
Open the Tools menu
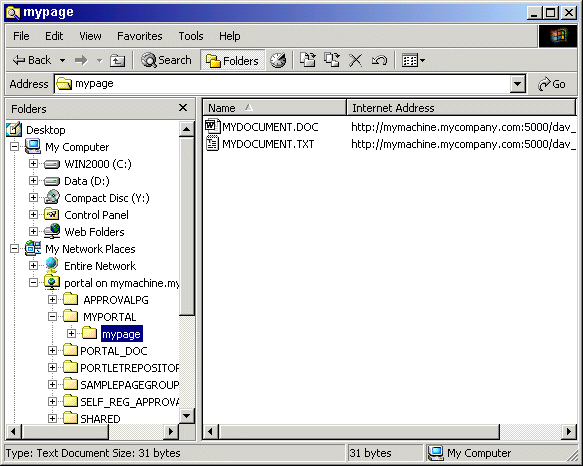tap(191, 36)
